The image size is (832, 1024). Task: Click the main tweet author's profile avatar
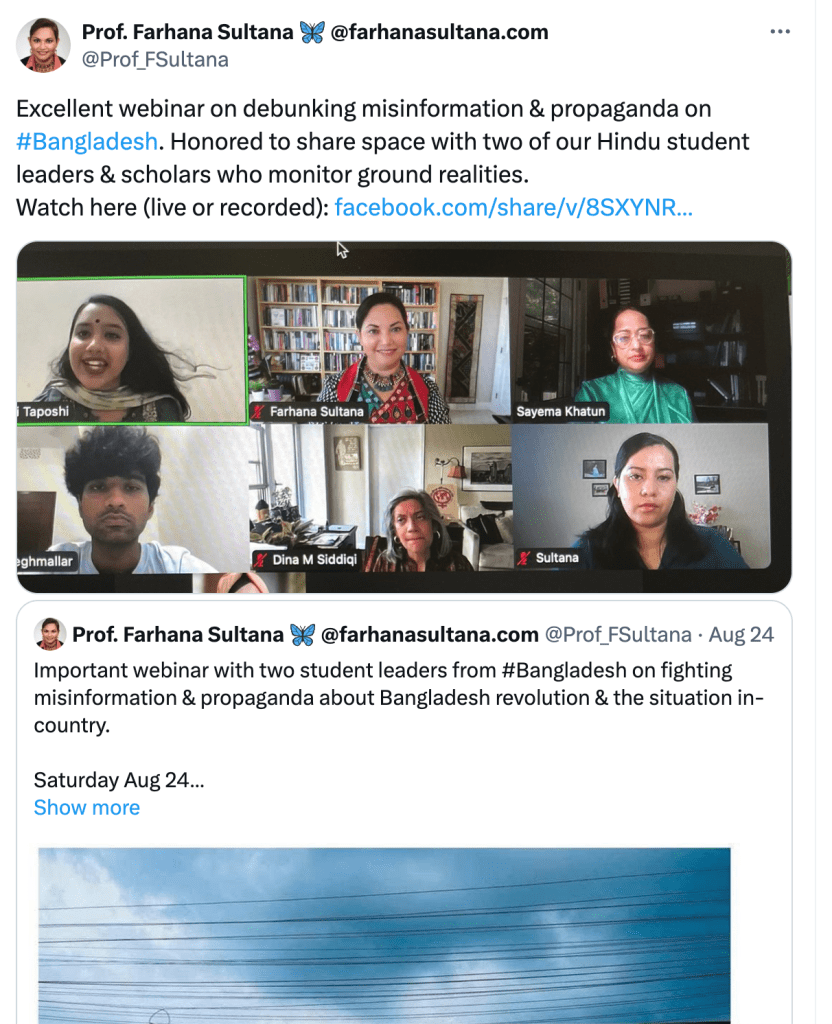coord(43,45)
